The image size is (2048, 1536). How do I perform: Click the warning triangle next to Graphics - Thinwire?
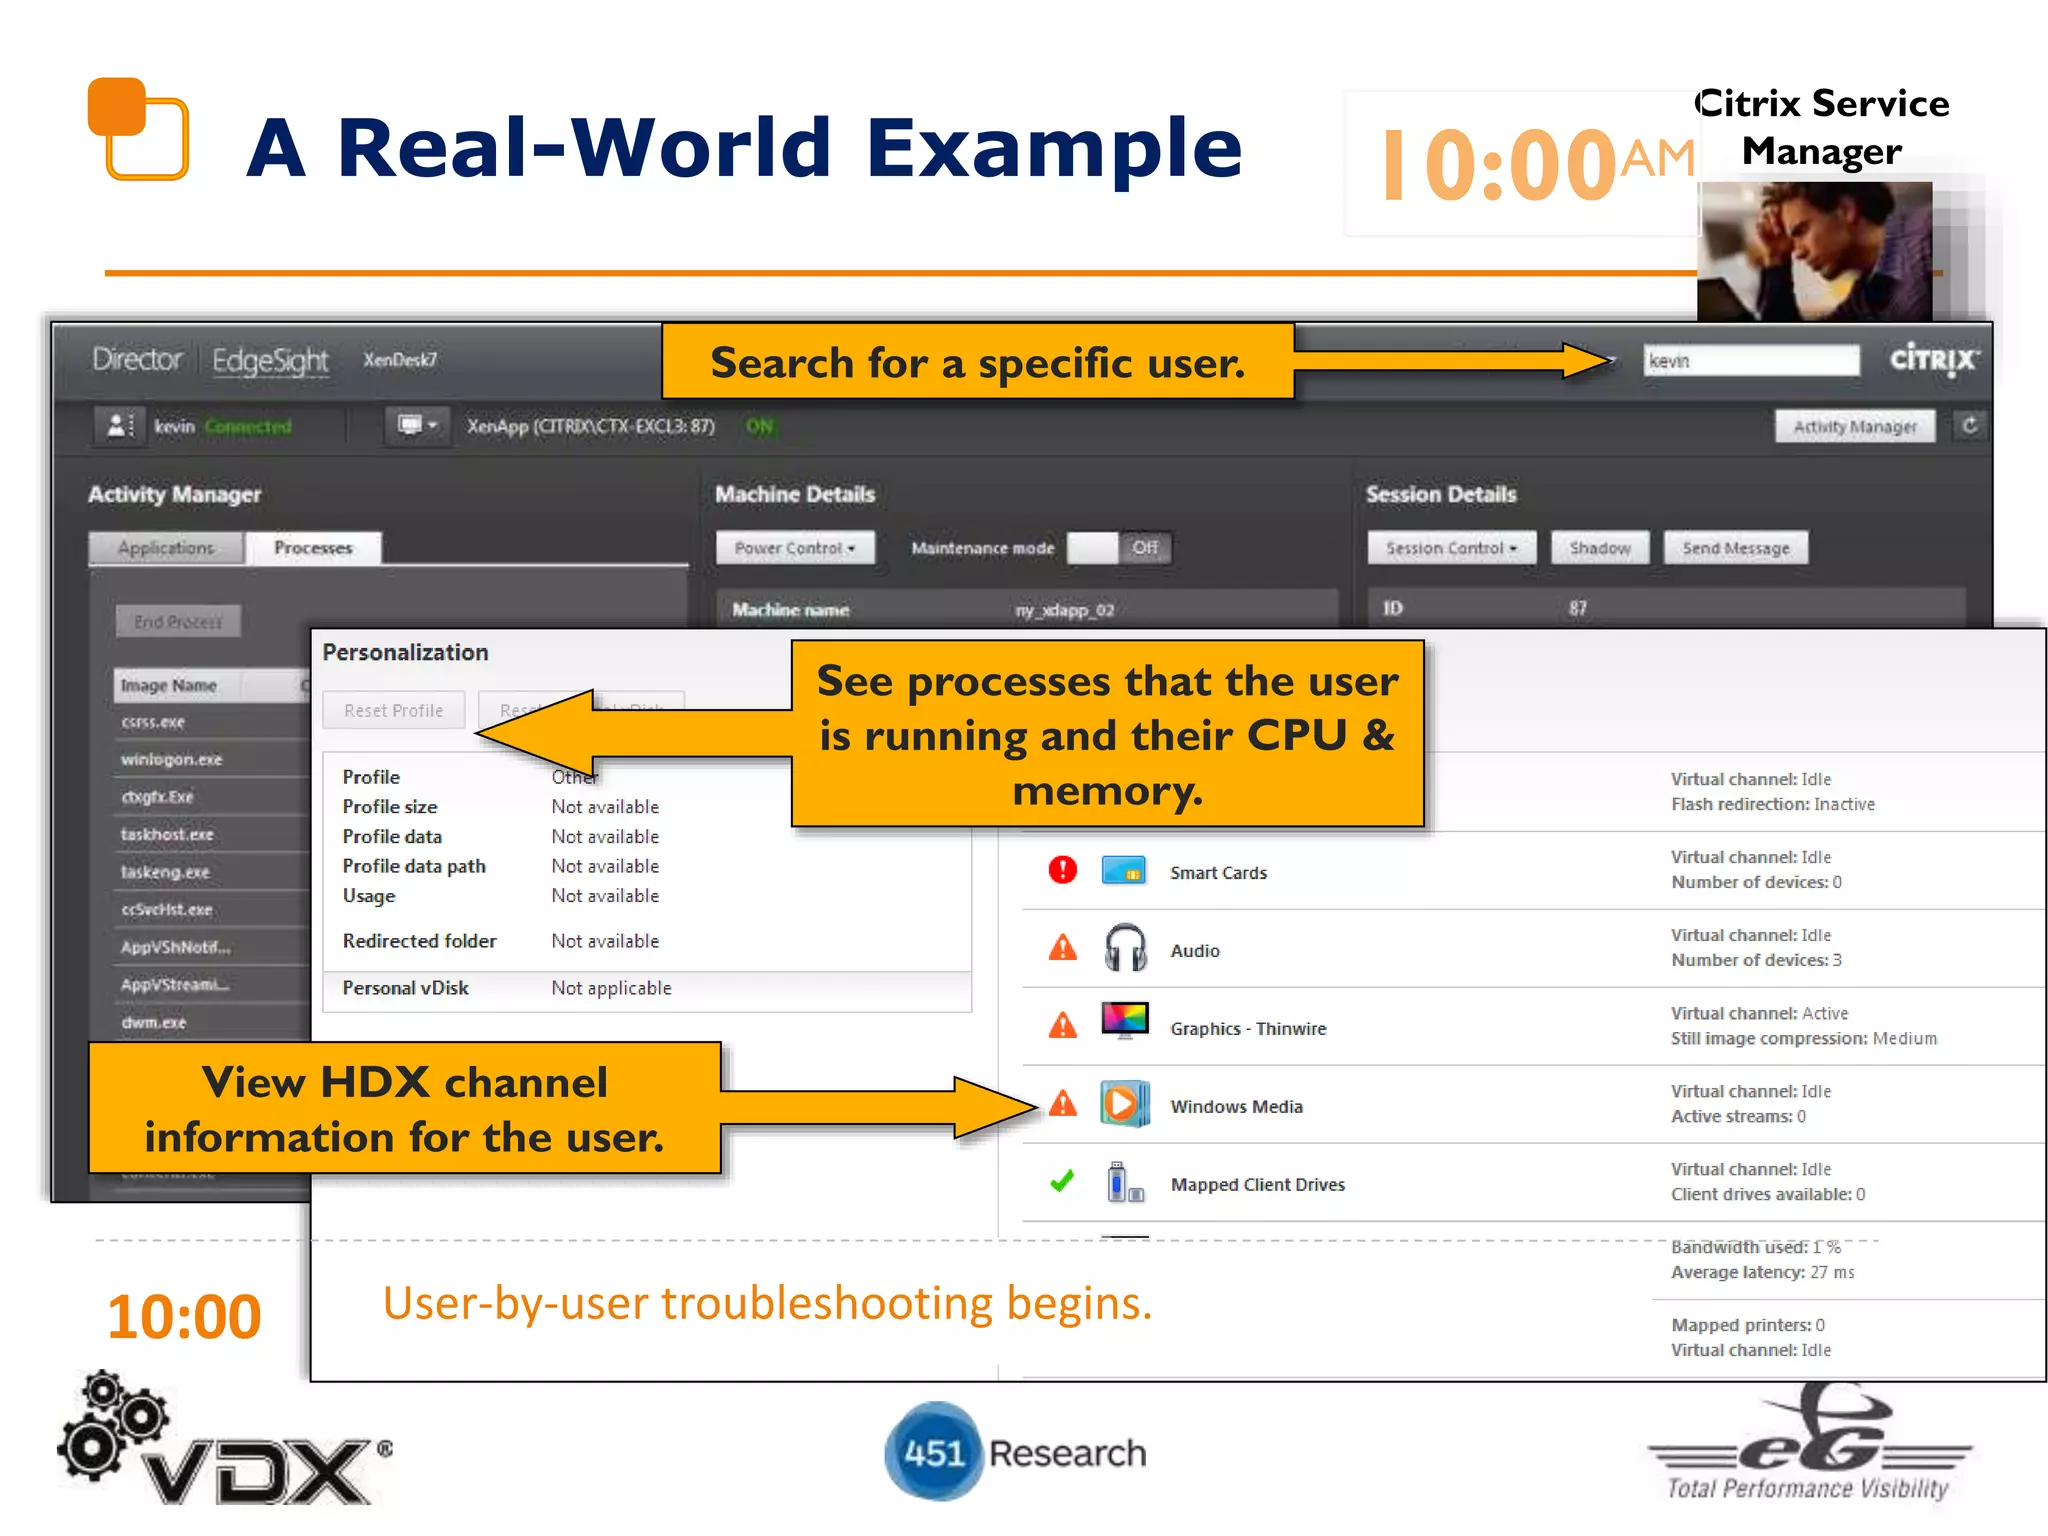1062,1026
